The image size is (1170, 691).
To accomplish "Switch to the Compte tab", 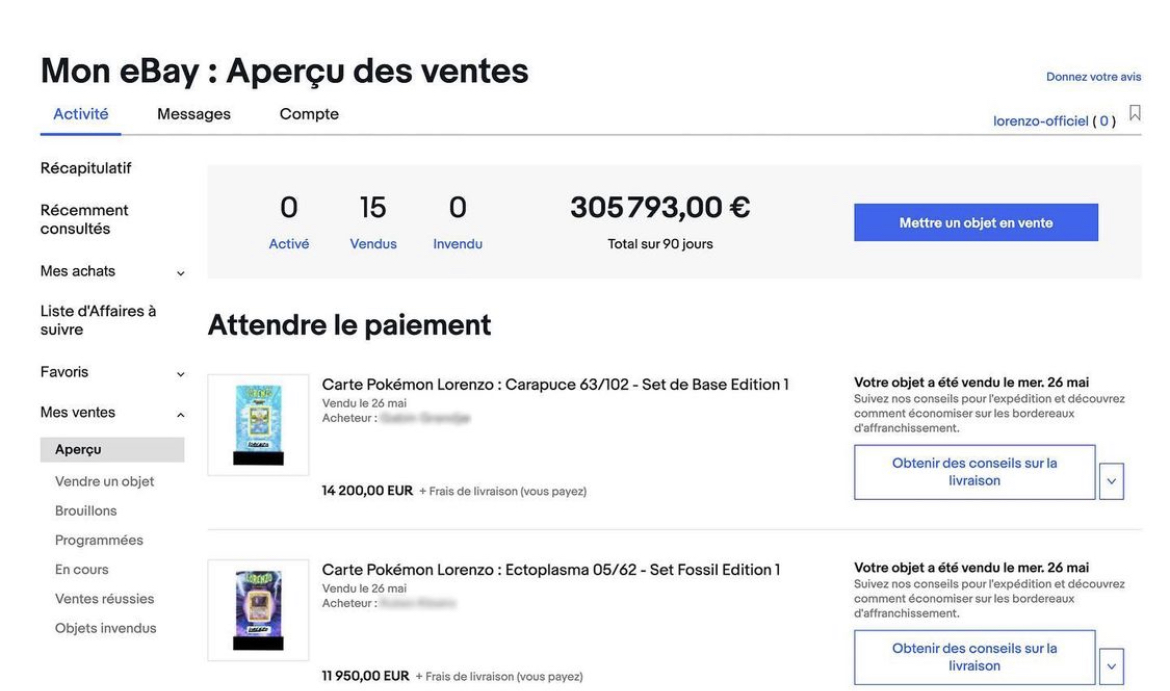I will [309, 114].
